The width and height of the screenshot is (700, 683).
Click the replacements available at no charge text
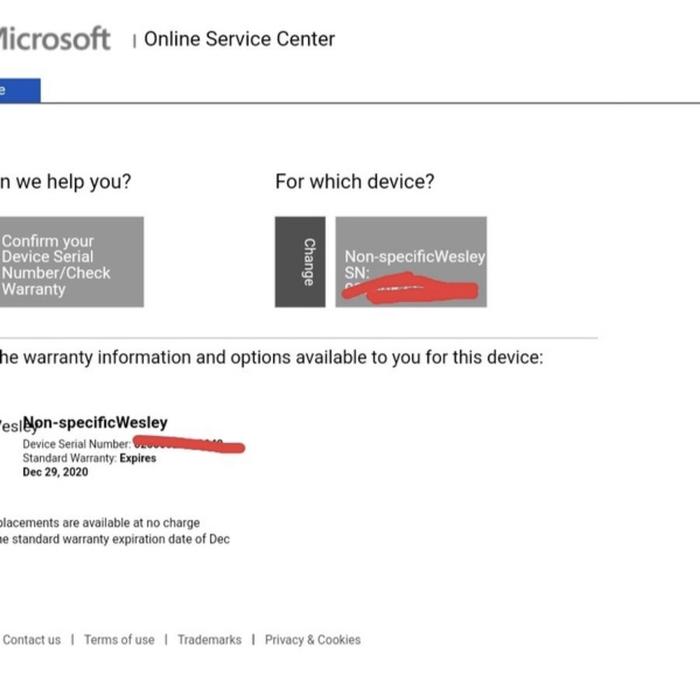[x=100, y=523]
